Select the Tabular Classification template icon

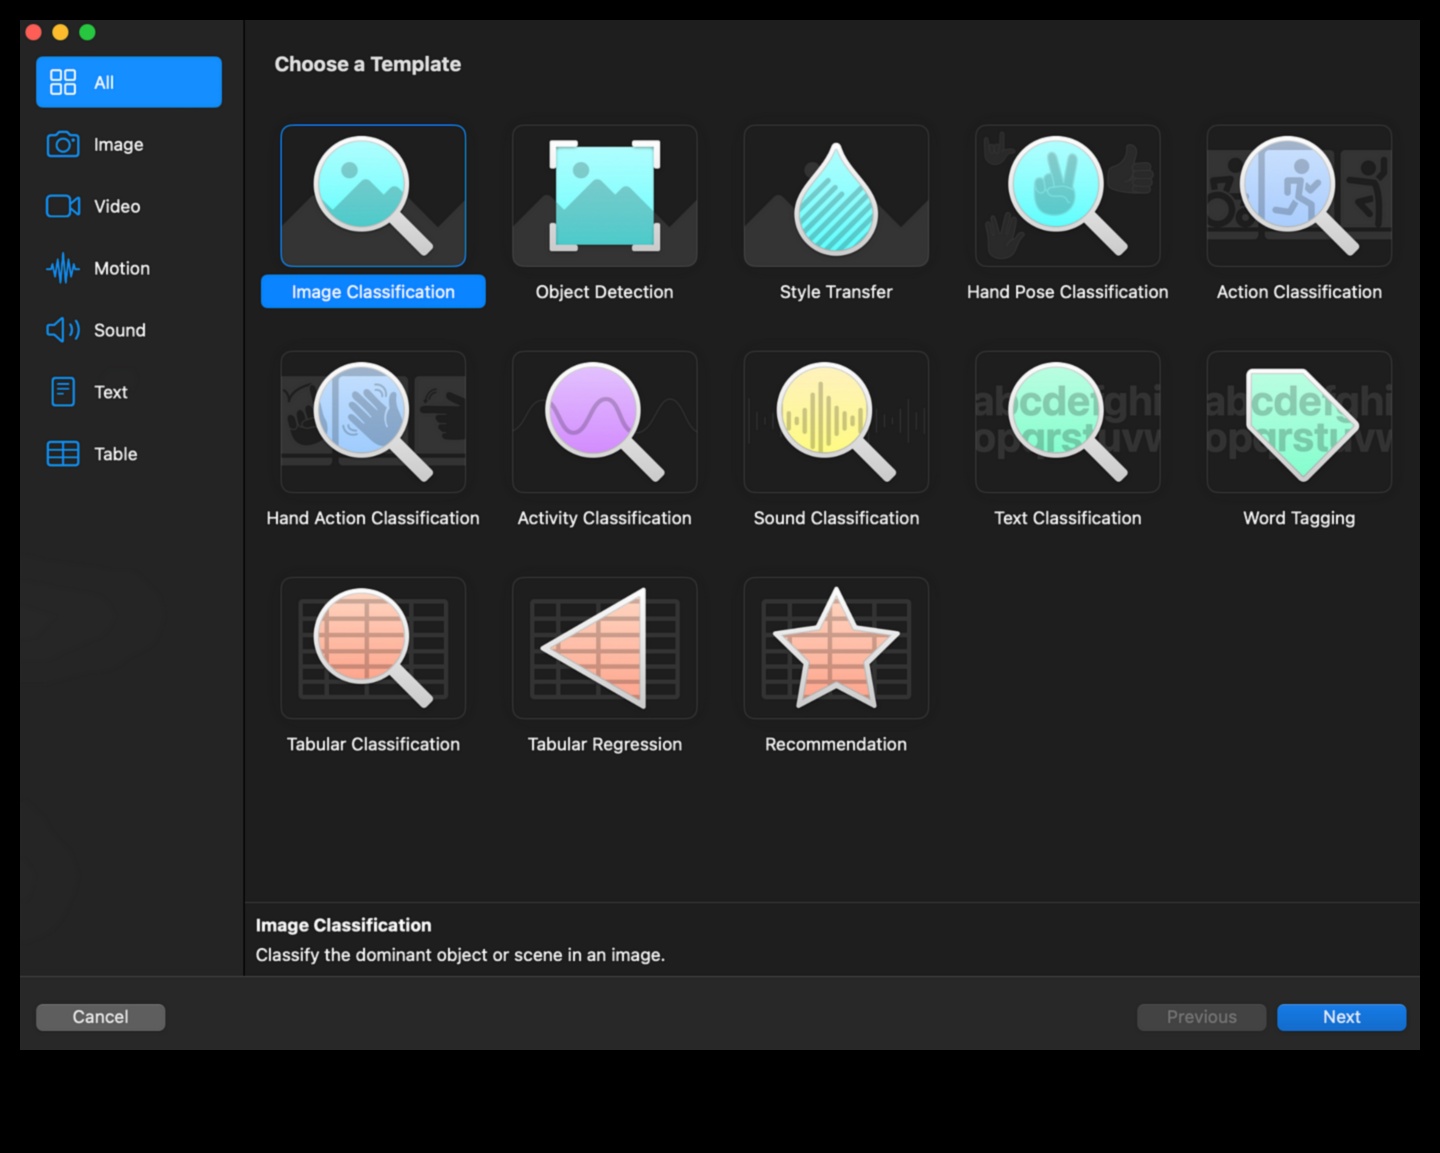373,648
